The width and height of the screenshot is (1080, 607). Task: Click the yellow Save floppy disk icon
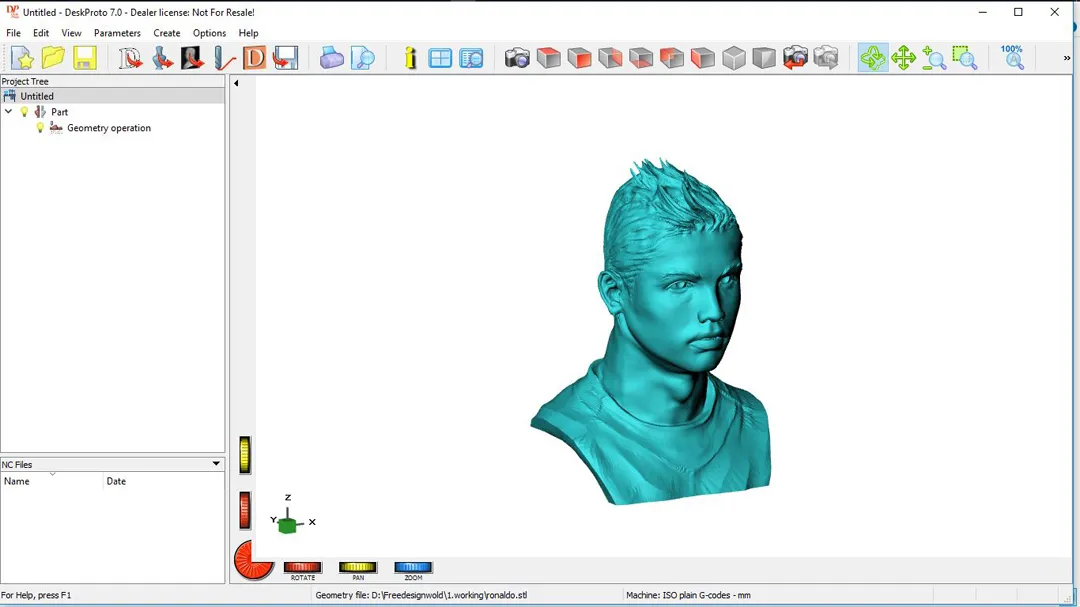(x=85, y=59)
